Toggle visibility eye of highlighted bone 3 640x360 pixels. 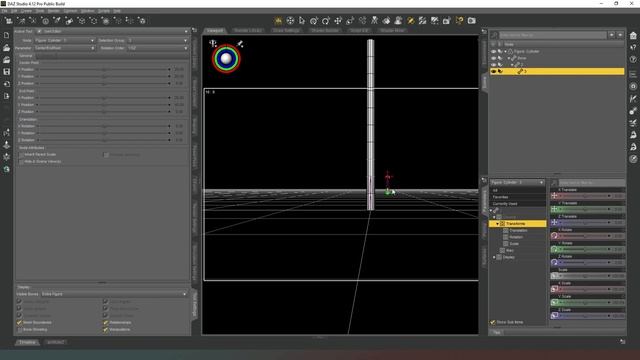pyautogui.click(x=493, y=71)
